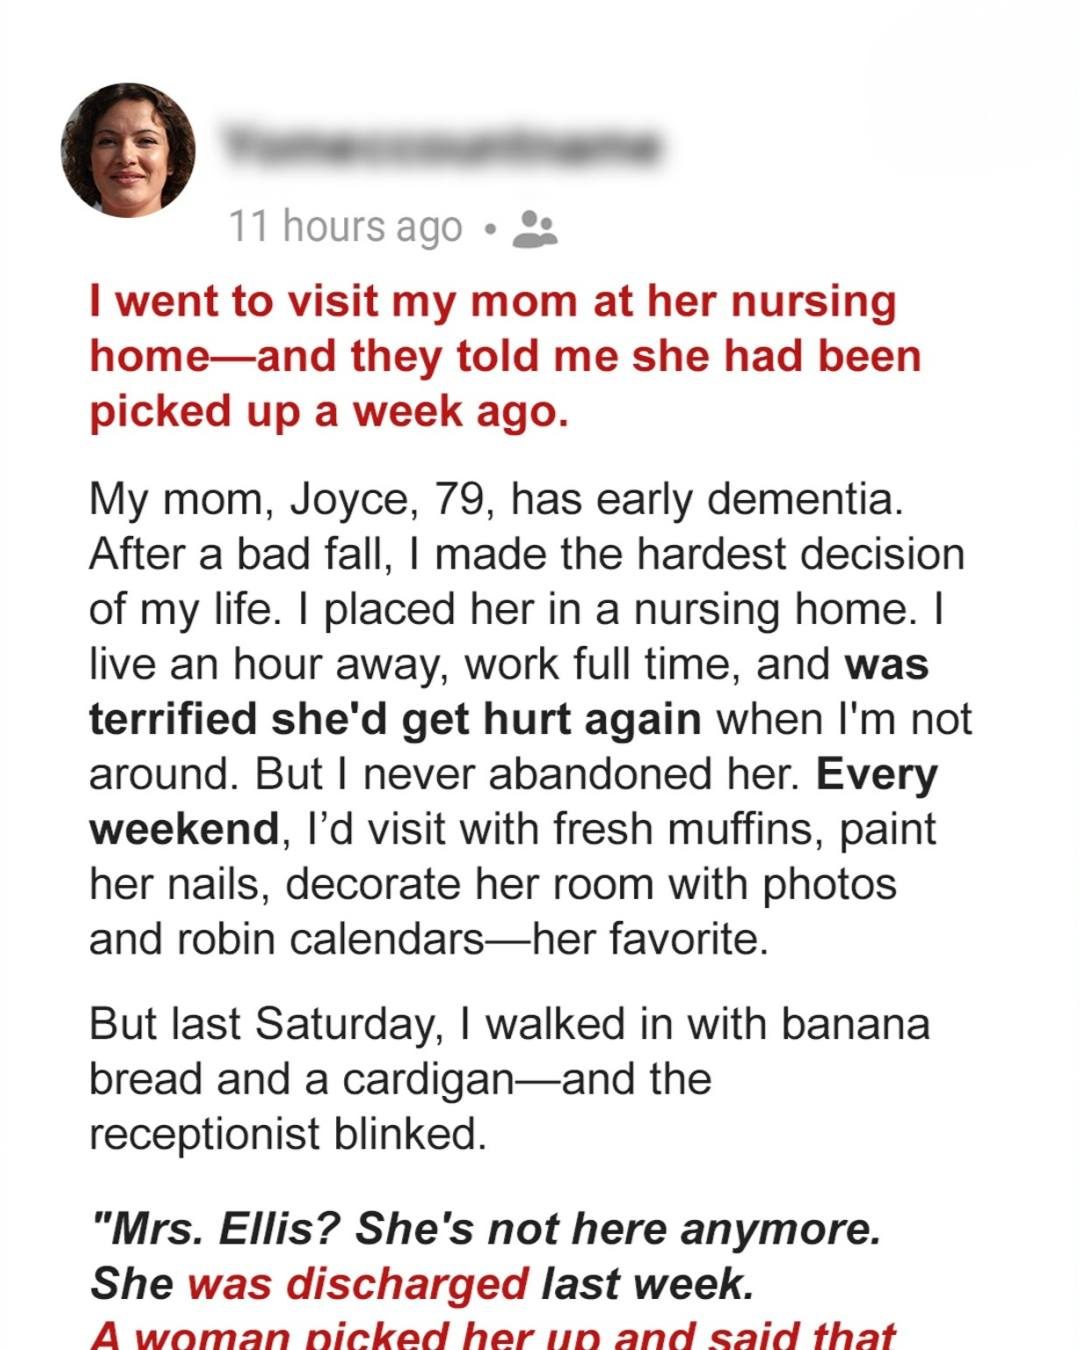Click the blurred username above the timestamp
The height and width of the screenshot is (1350, 1080).
point(440,146)
